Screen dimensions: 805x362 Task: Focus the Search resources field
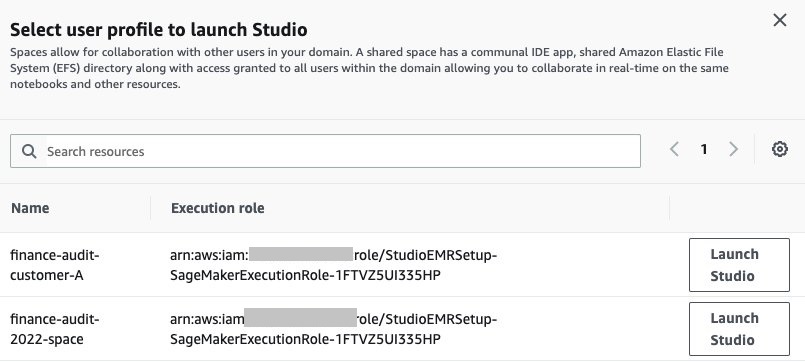click(x=325, y=151)
